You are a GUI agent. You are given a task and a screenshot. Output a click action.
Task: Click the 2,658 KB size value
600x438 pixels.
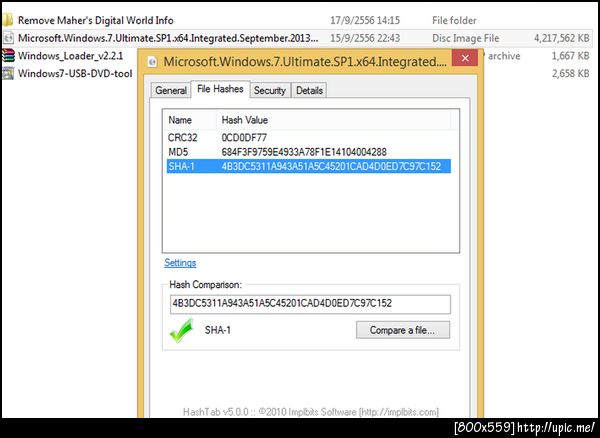click(x=570, y=73)
